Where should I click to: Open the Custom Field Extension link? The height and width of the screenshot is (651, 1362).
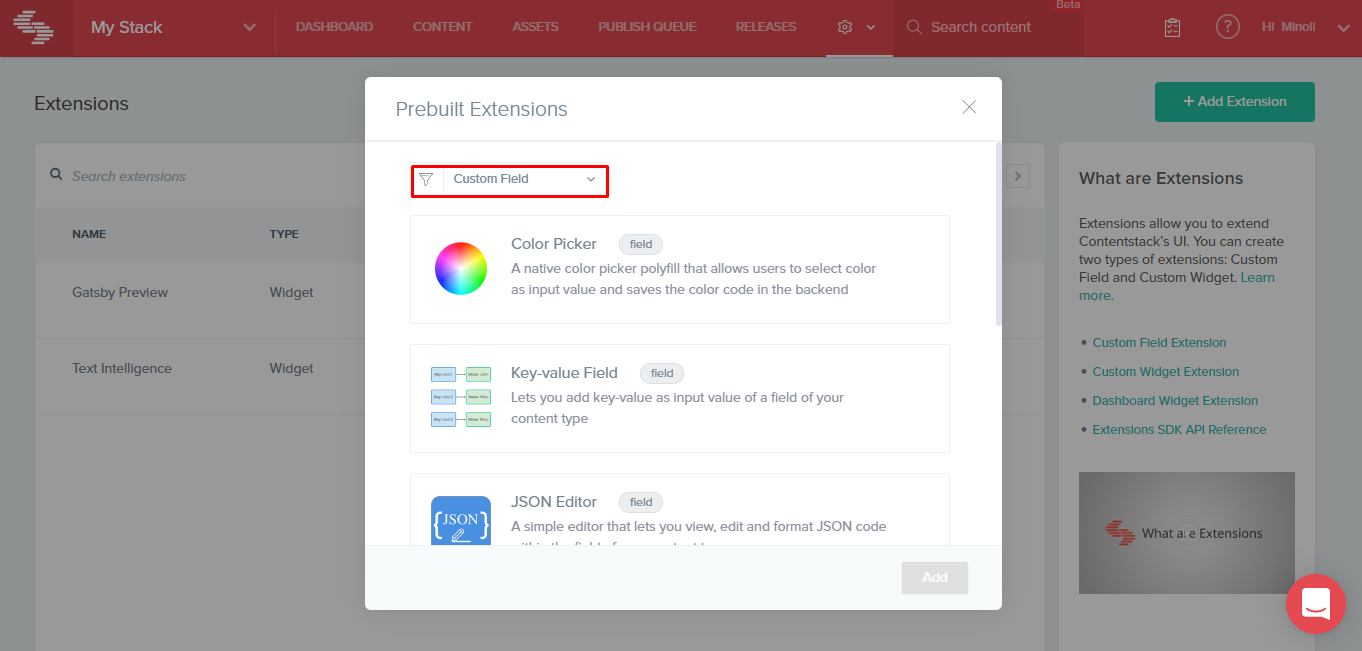pyautogui.click(x=1159, y=343)
